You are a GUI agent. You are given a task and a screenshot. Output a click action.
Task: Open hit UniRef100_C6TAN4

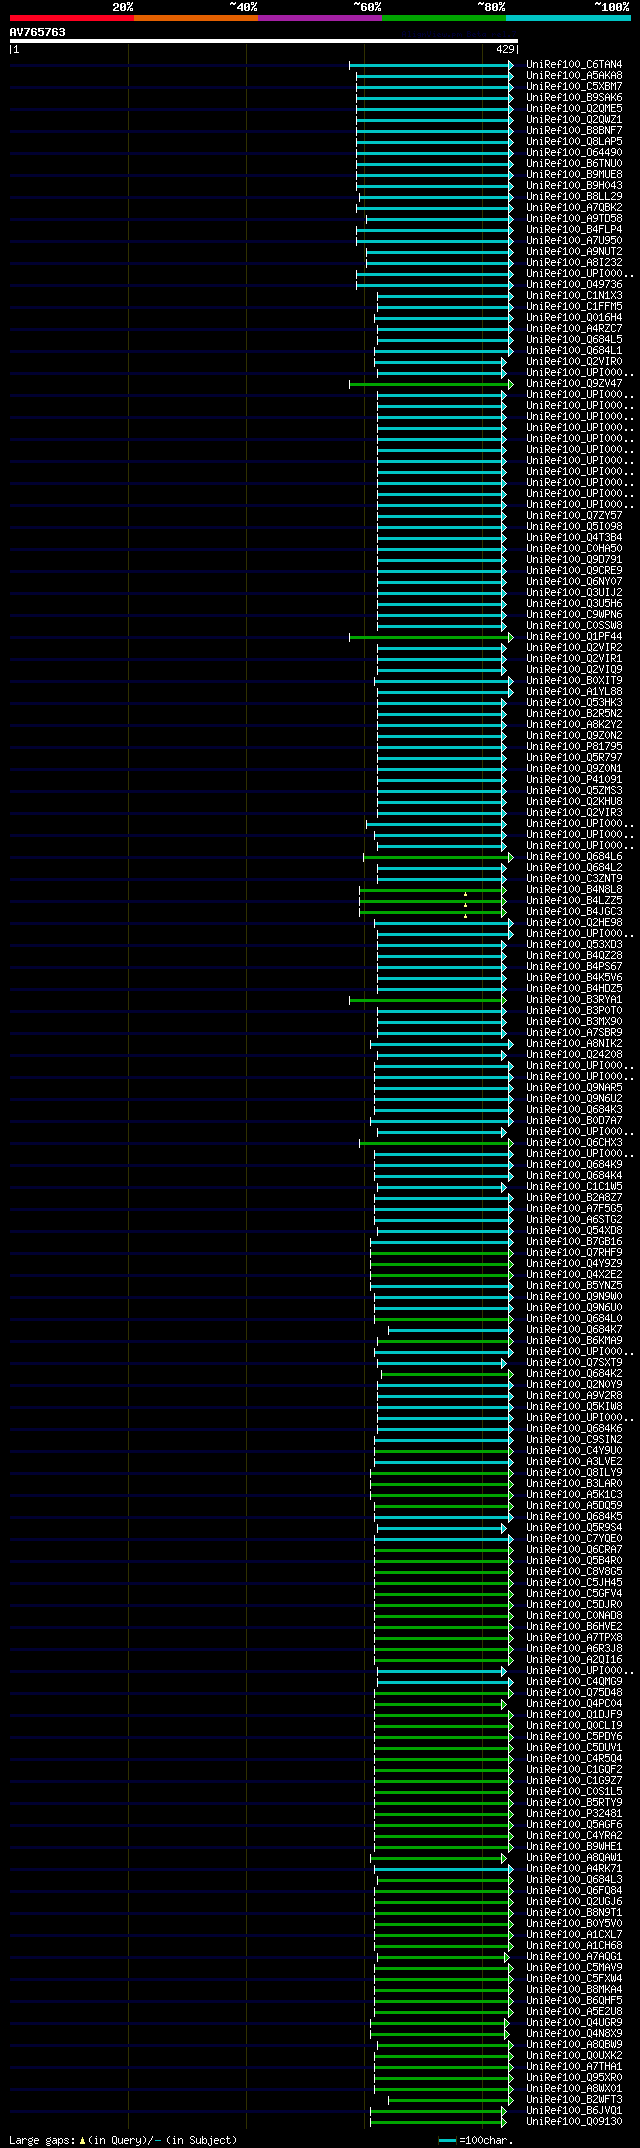(x=574, y=65)
